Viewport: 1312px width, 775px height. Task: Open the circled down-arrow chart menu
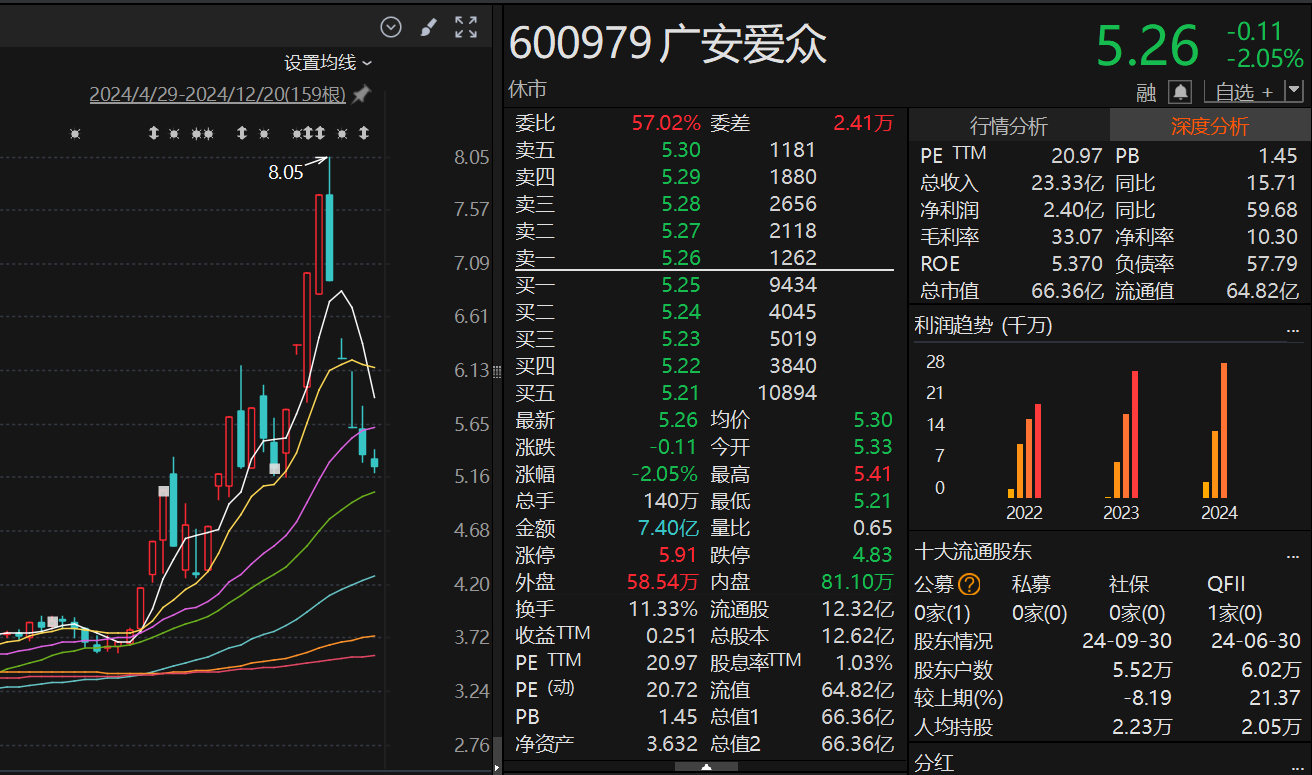point(391,27)
